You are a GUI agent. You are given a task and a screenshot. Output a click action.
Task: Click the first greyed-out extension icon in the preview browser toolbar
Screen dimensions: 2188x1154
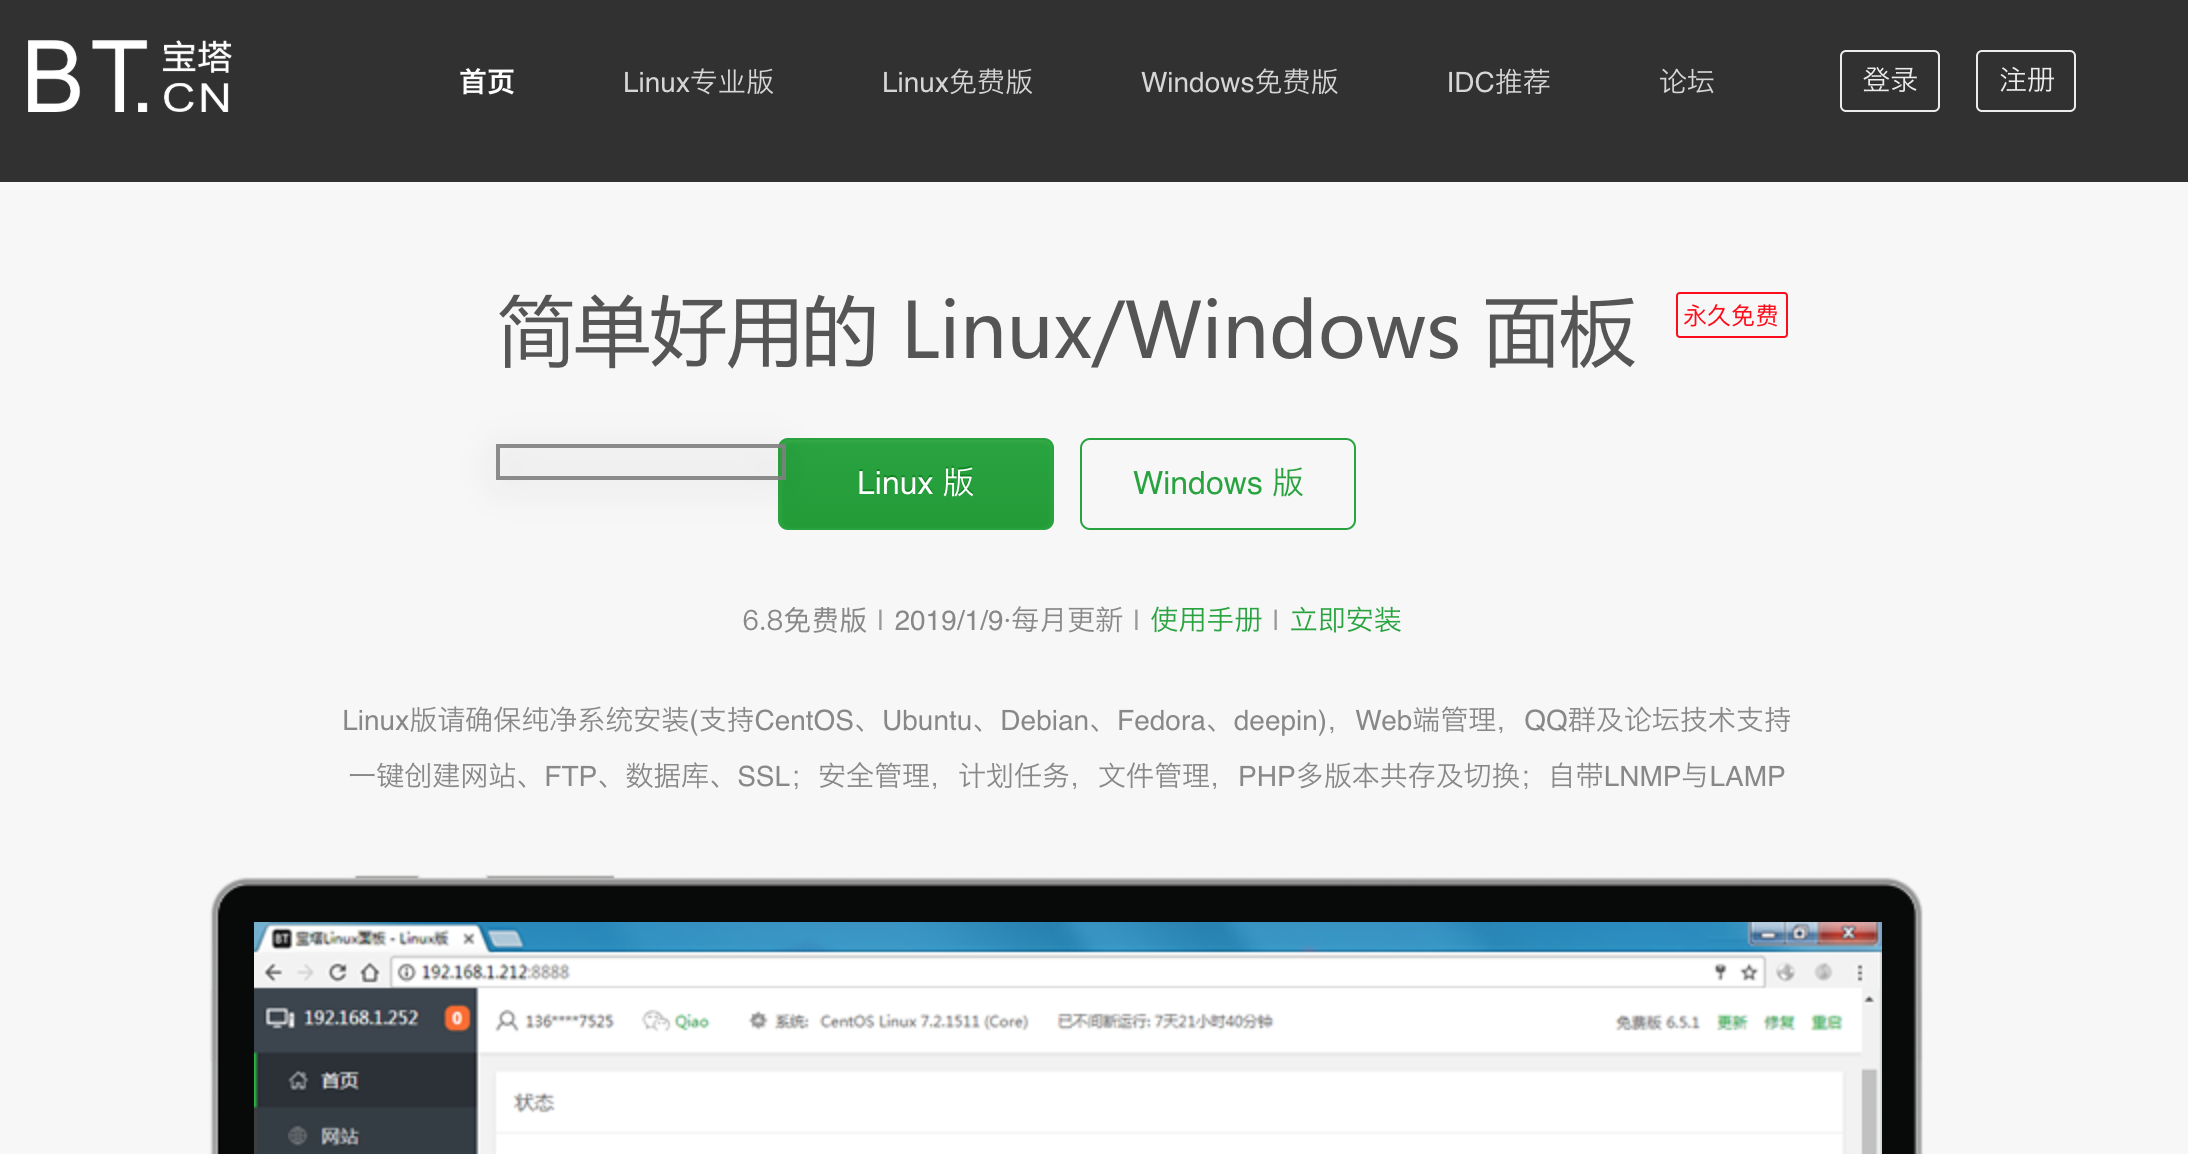pyautogui.click(x=1786, y=972)
